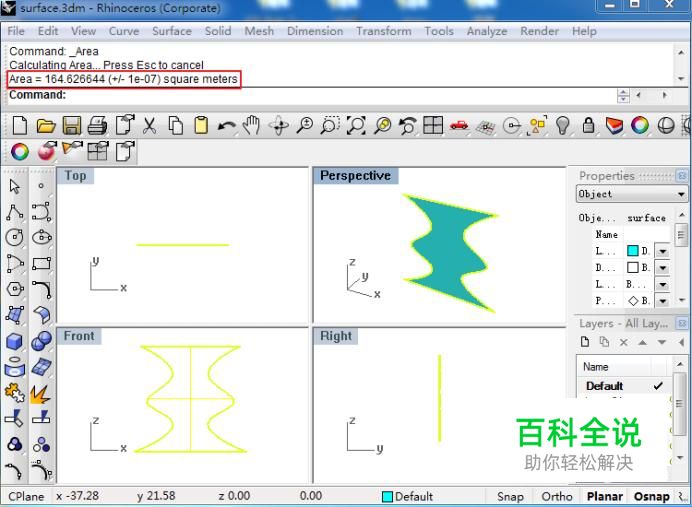Click the Default layer swatch in status bar

[387, 497]
